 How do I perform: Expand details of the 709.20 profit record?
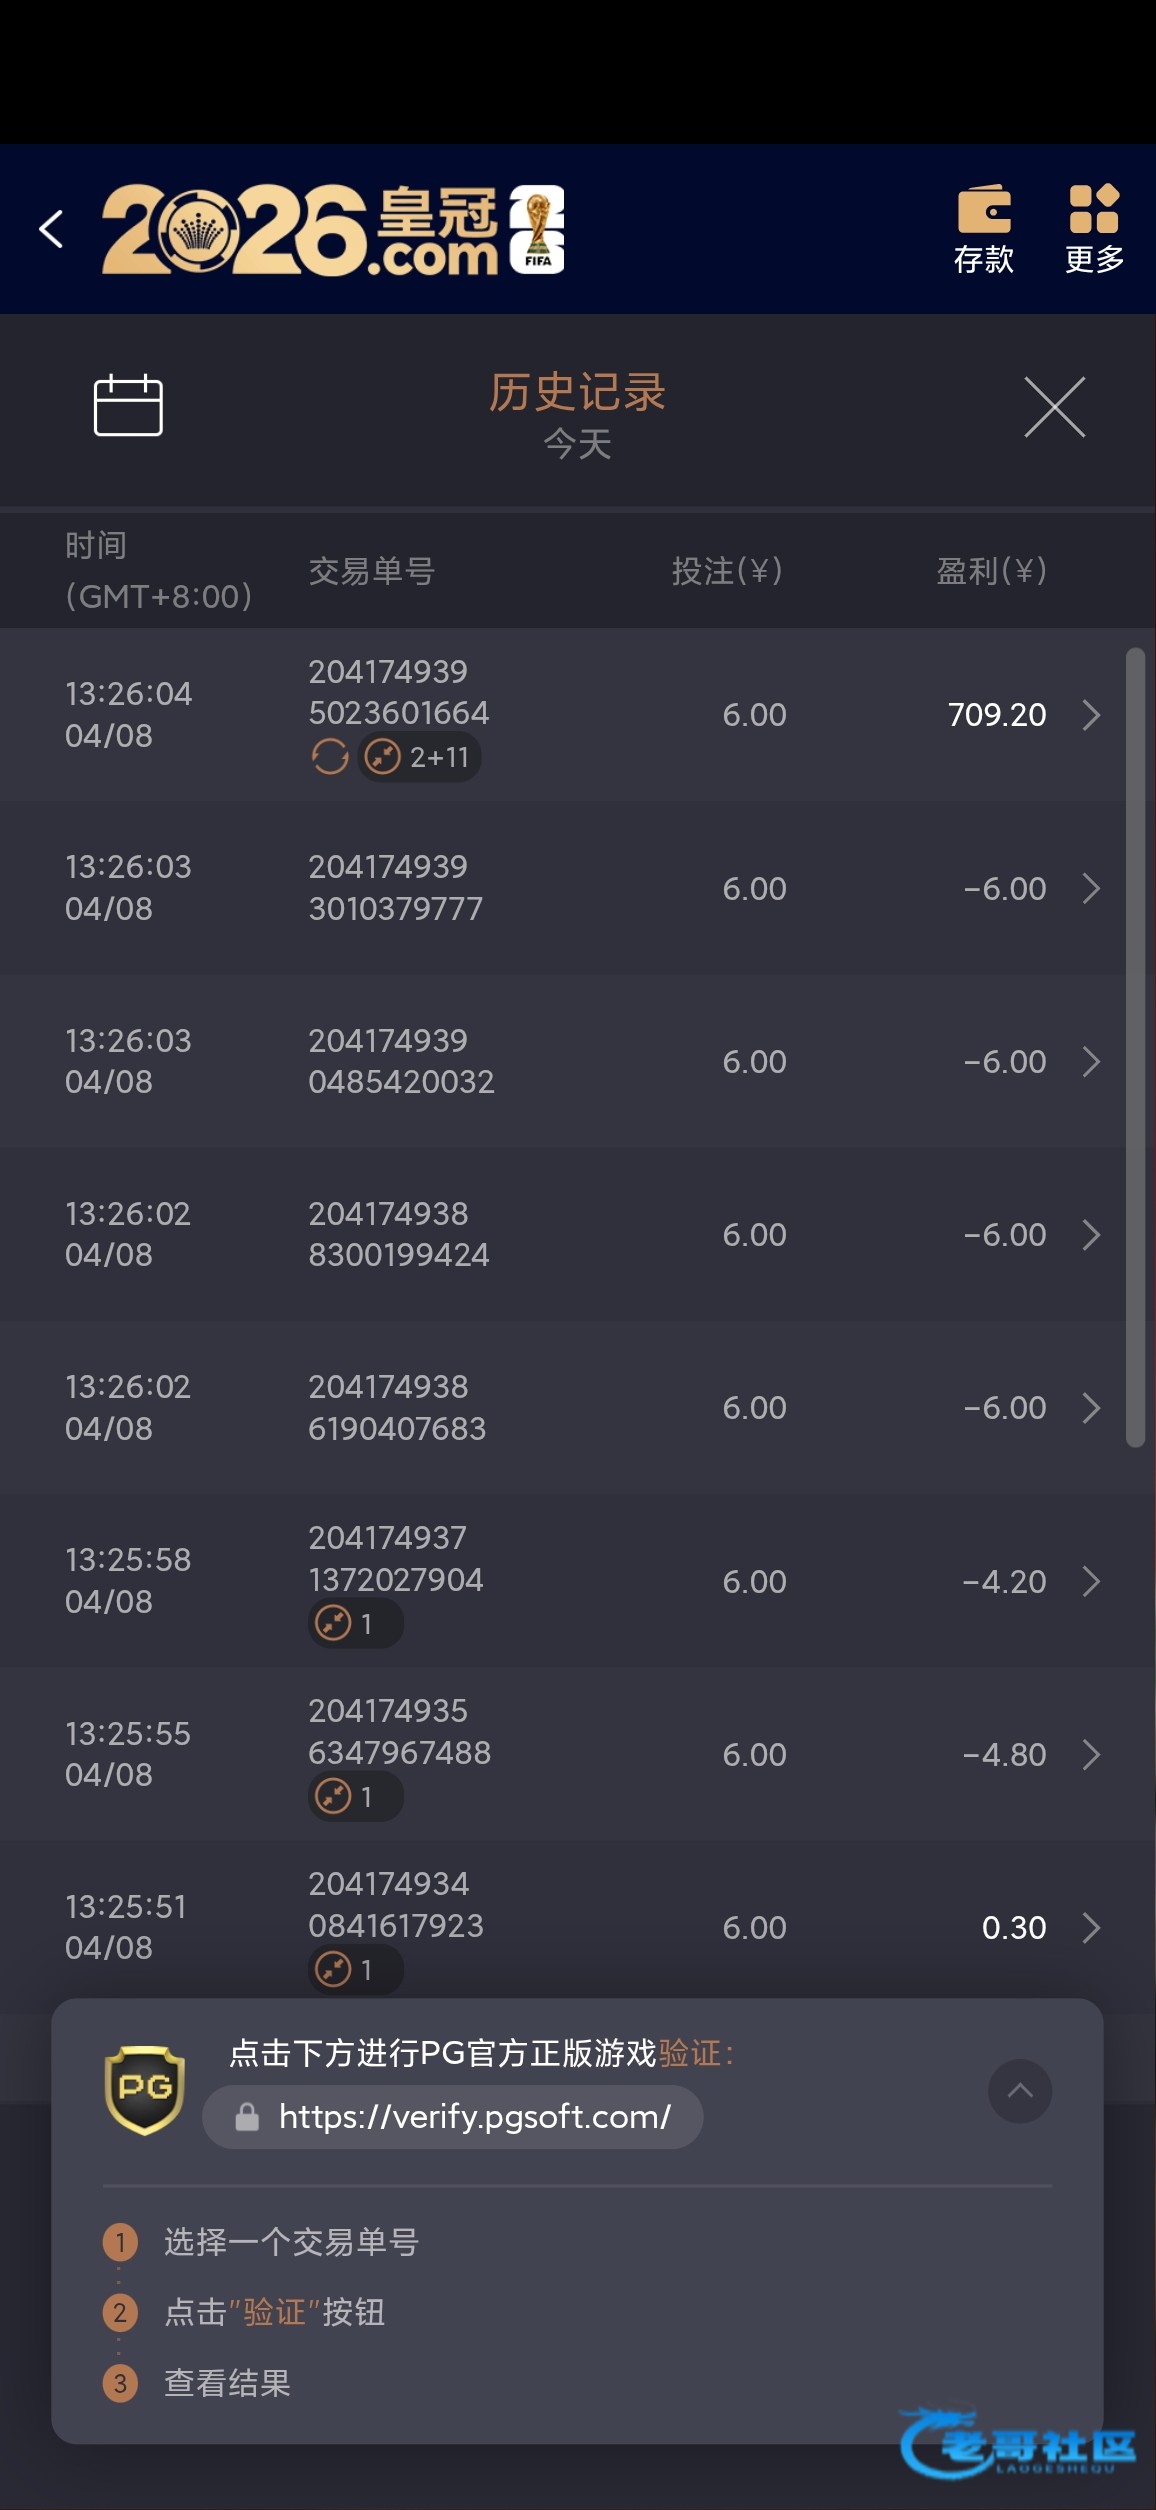(1091, 715)
